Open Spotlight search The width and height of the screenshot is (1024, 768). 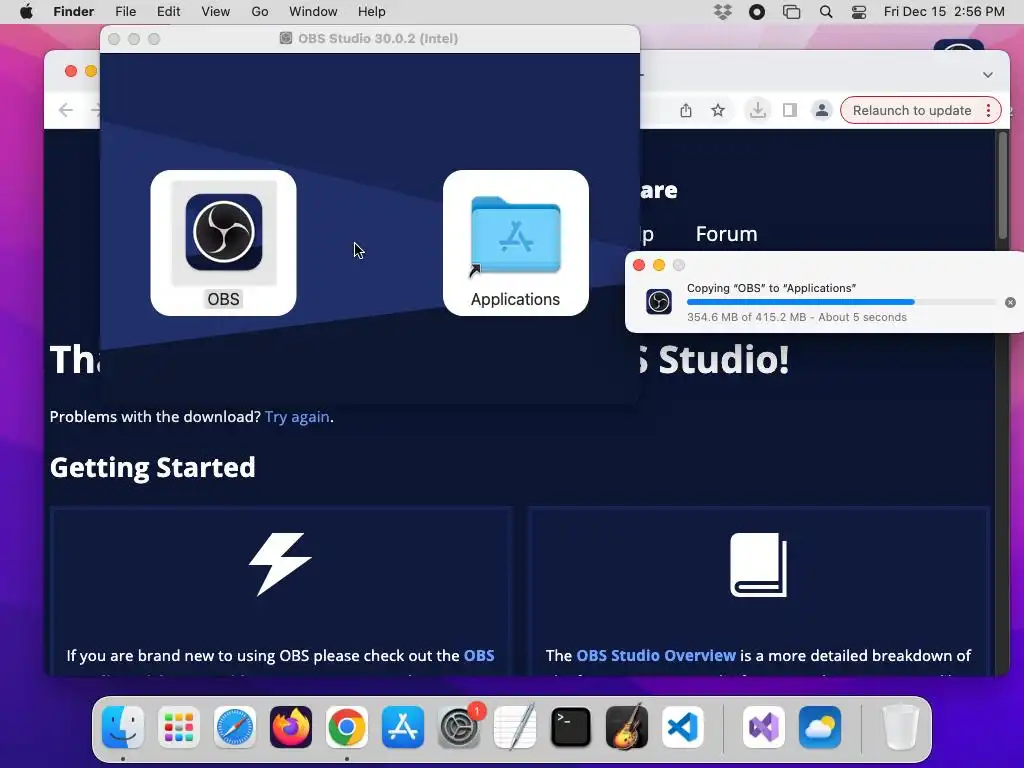[x=826, y=12]
